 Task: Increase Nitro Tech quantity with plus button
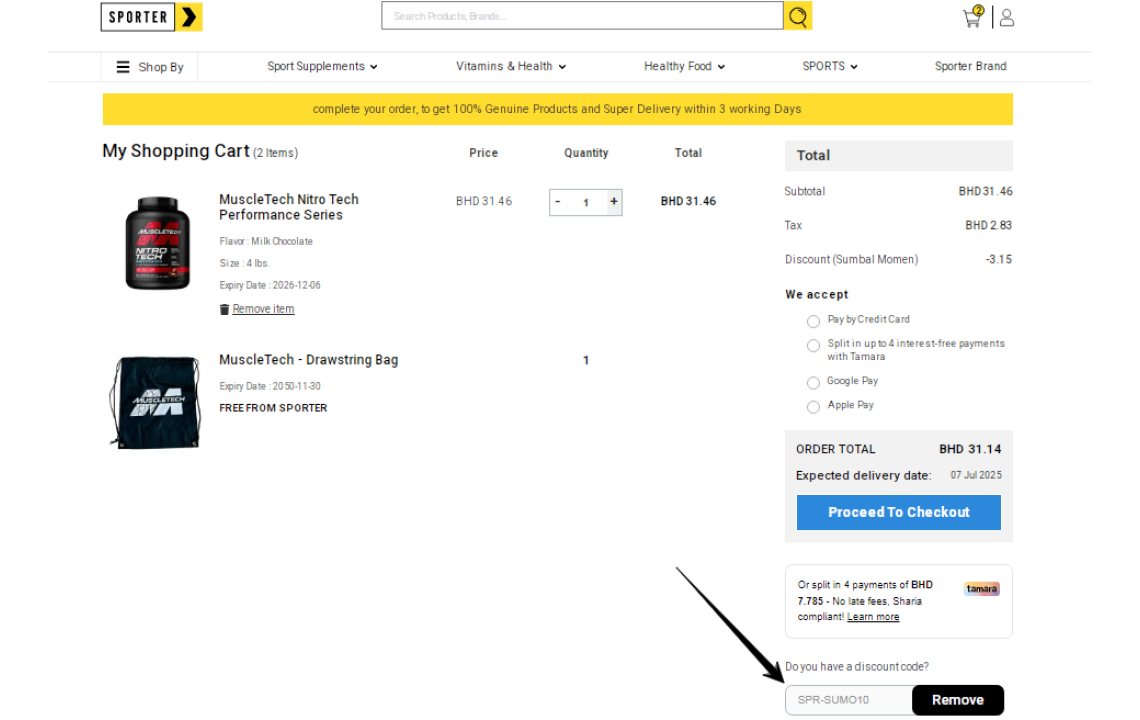point(614,201)
